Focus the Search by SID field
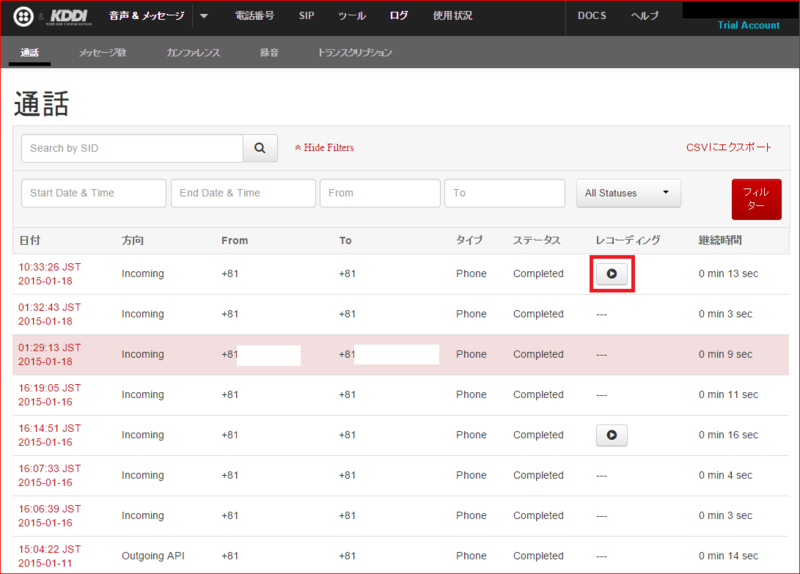Image resolution: width=800 pixels, height=574 pixels. pyautogui.click(x=132, y=148)
